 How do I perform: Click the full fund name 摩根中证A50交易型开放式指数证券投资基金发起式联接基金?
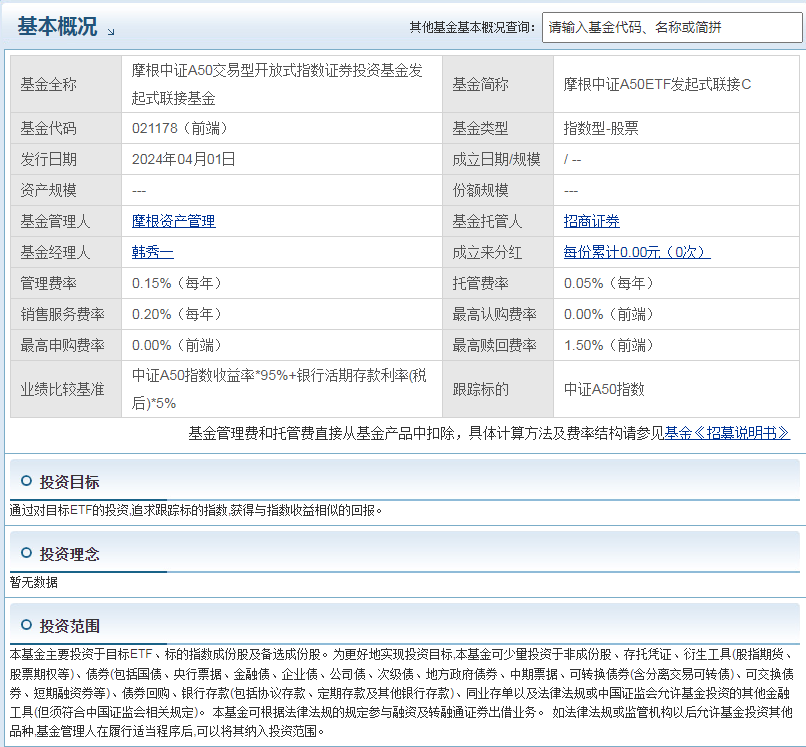click(x=277, y=84)
